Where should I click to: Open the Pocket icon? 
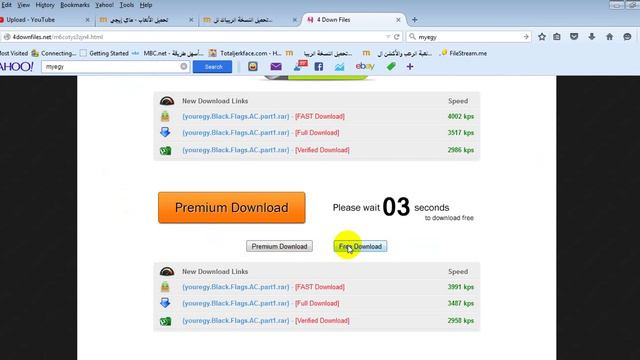[574, 37]
